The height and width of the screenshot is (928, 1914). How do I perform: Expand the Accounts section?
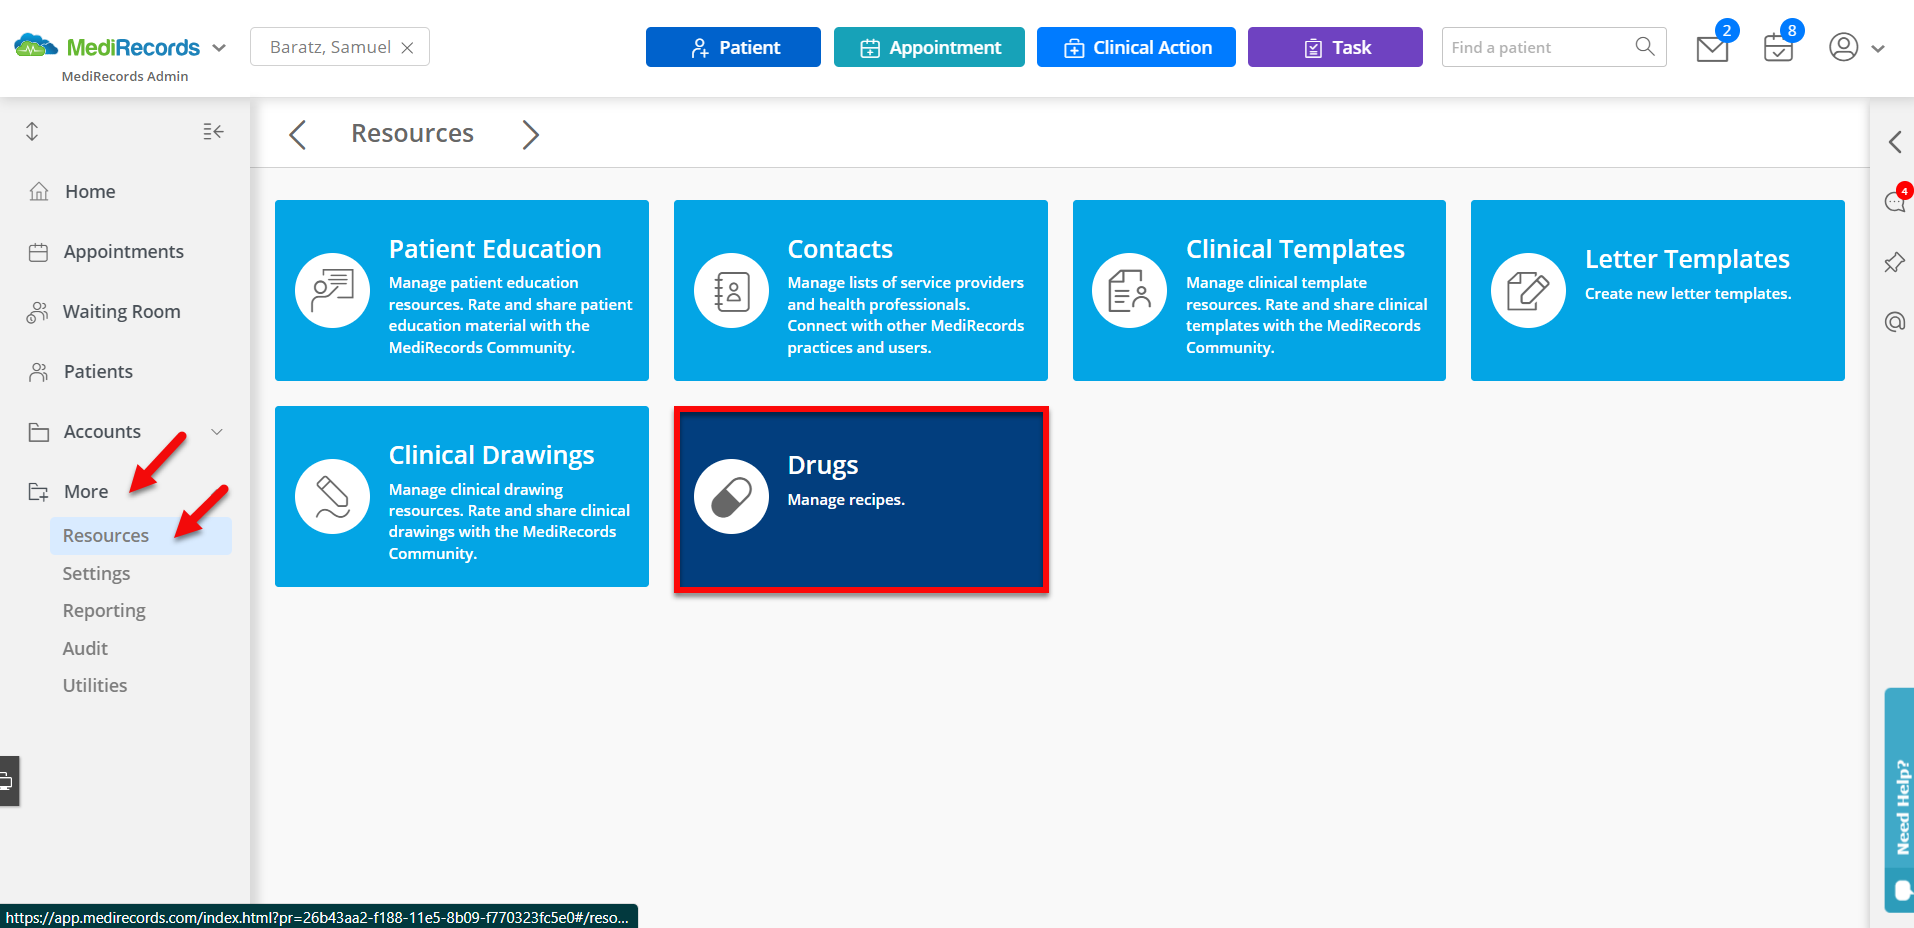pos(217,431)
